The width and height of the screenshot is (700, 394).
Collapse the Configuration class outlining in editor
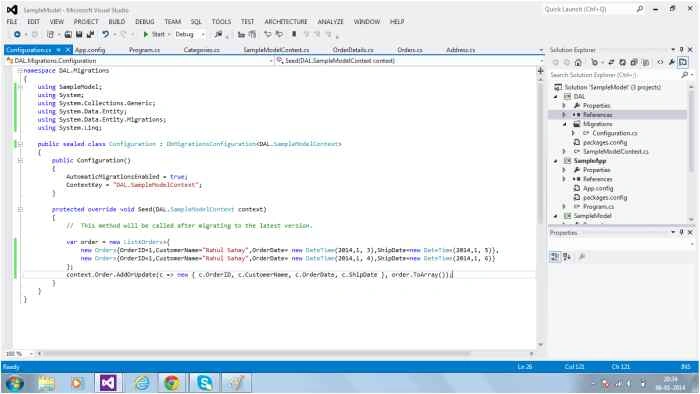pos(20,144)
